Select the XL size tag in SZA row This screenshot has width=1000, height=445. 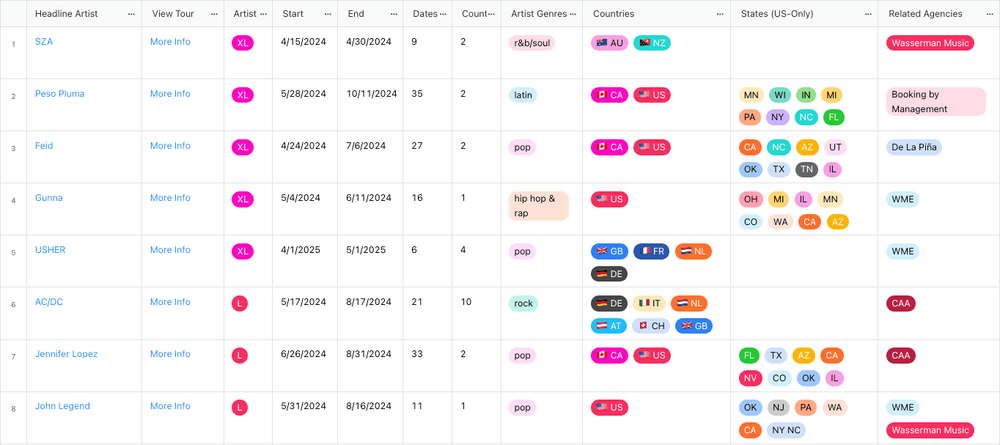(x=242, y=43)
